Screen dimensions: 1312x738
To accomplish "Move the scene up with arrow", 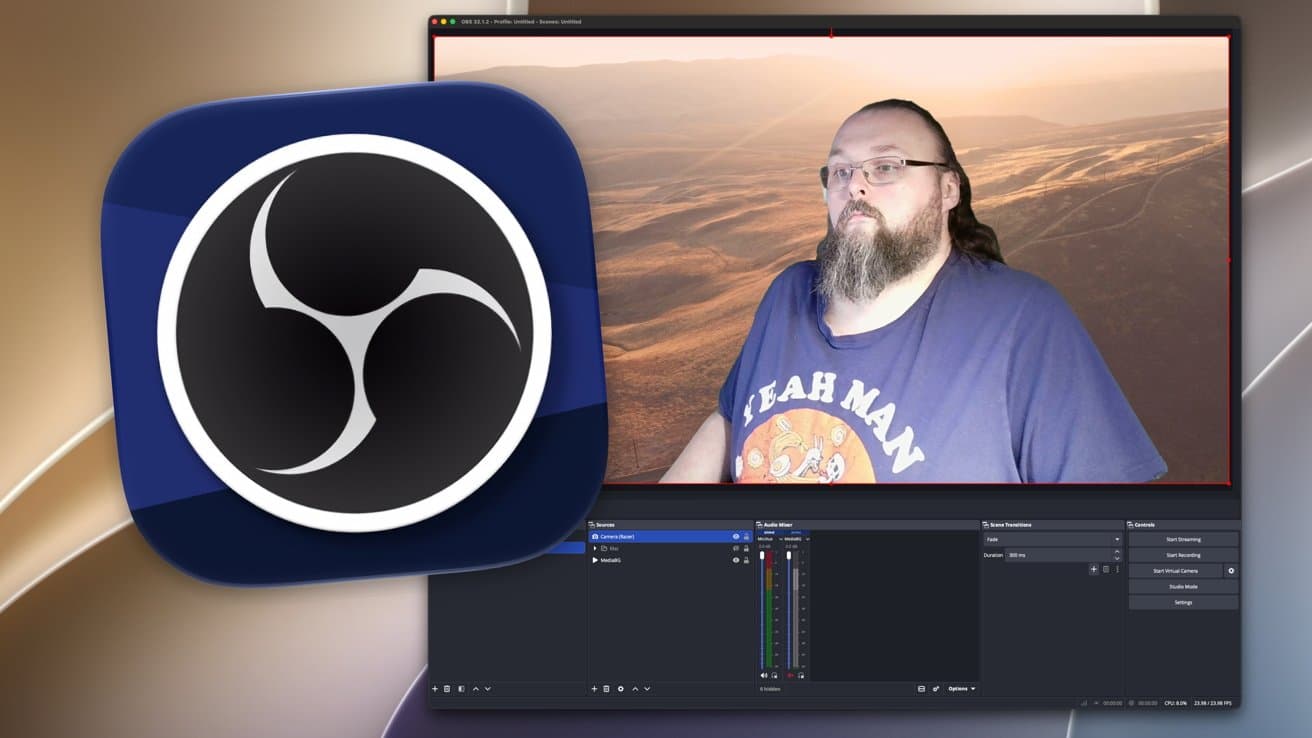I will pyautogui.click(x=475, y=689).
